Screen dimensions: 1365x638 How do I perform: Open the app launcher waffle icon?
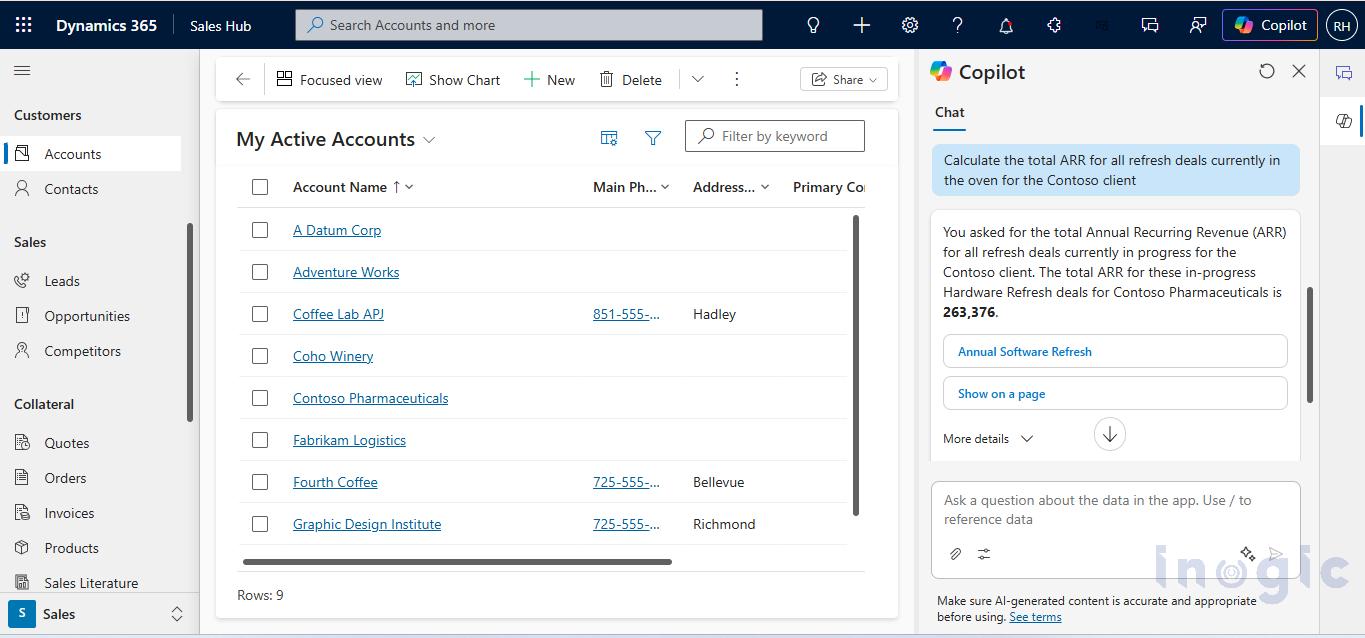coord(23,25)
